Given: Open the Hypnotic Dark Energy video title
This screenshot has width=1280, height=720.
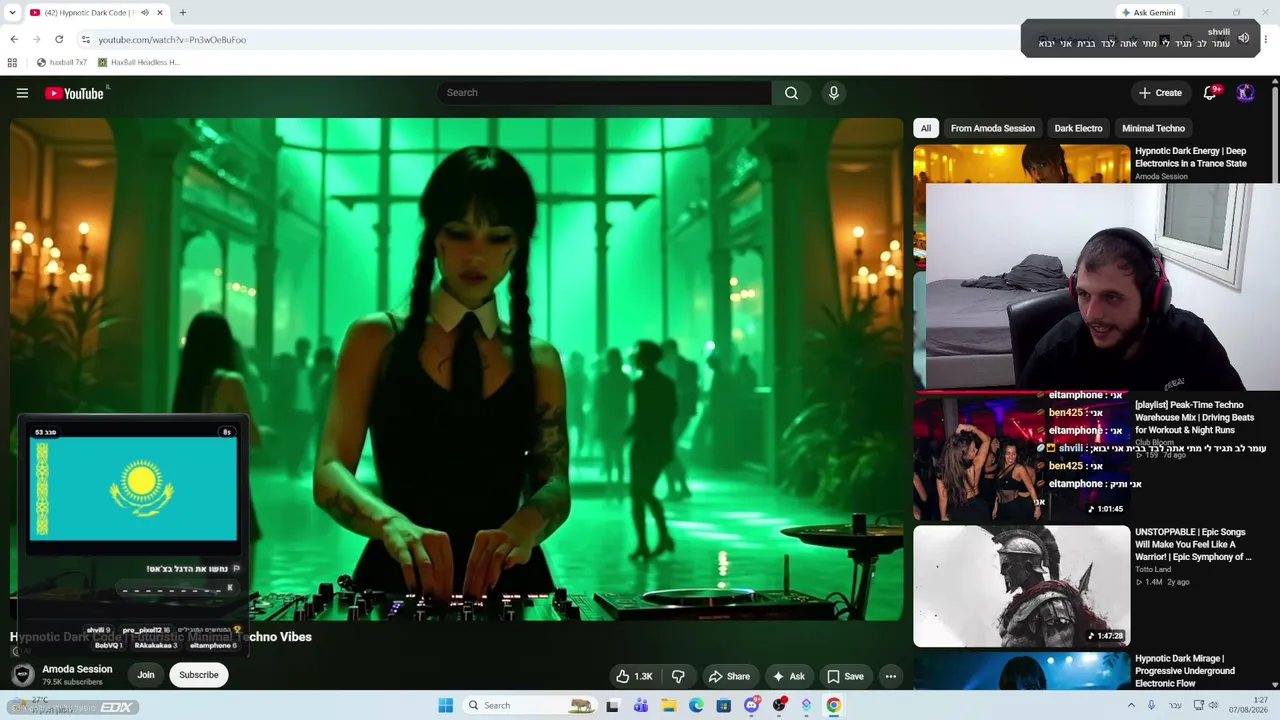Looking at the screenshot, I should pos(1191,157).
